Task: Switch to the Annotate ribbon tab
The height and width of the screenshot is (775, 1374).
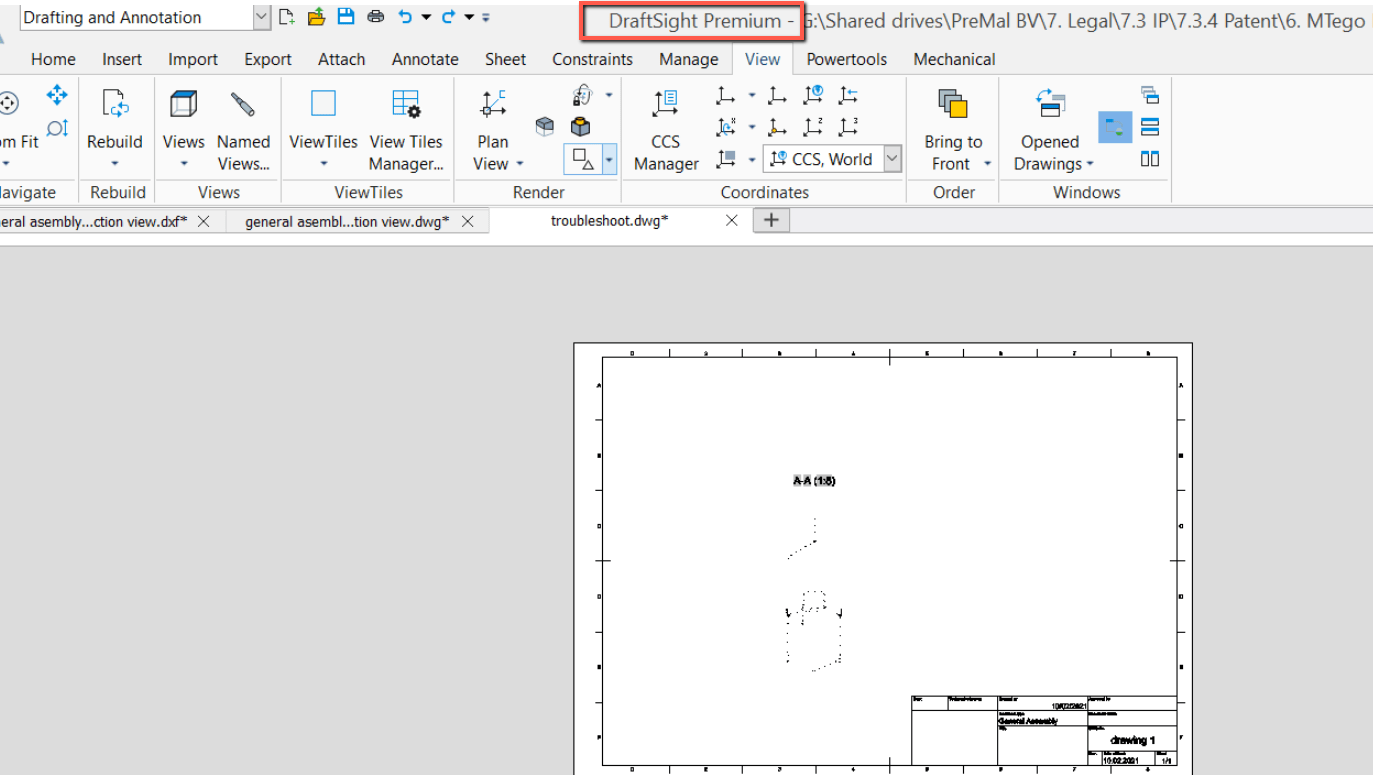Action: (x=425, y=59)
